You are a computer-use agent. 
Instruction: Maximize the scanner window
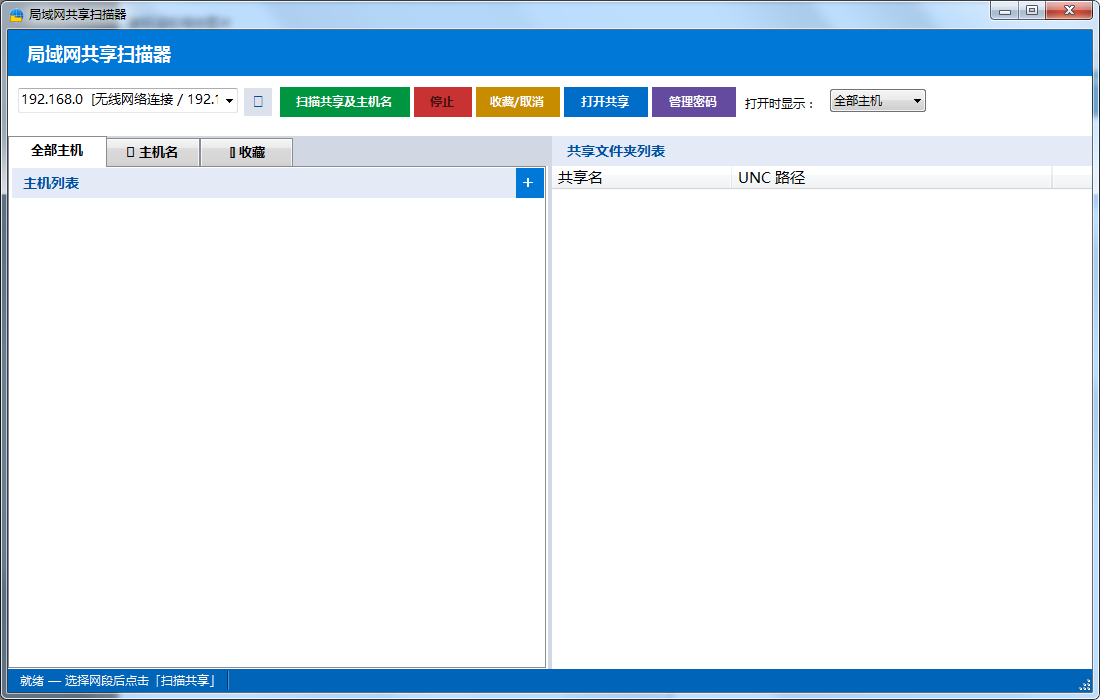click(x=1031, y=10)
